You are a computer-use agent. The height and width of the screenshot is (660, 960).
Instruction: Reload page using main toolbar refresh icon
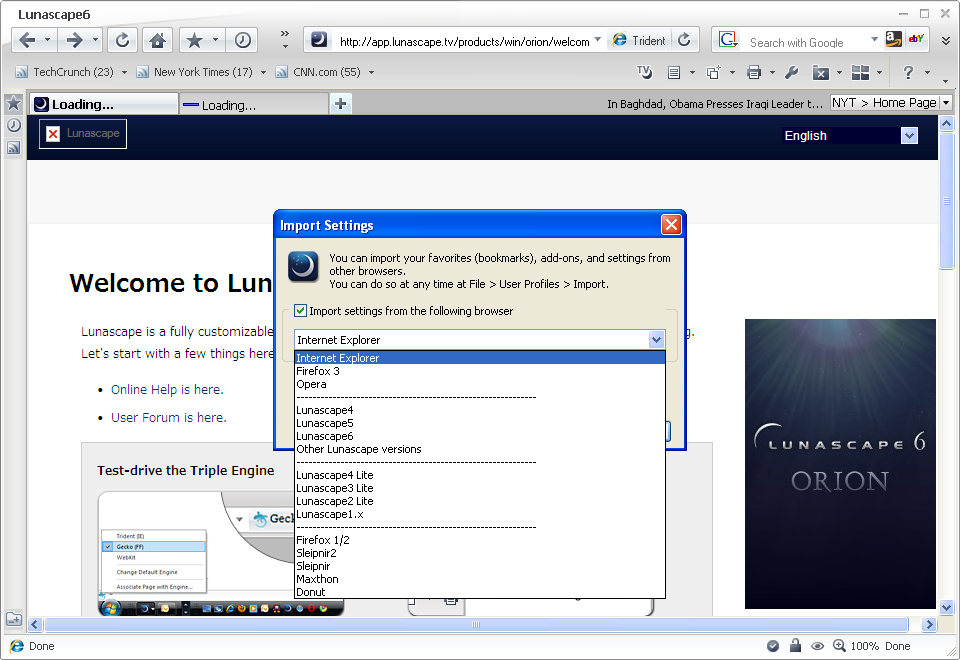click(122, 40)
